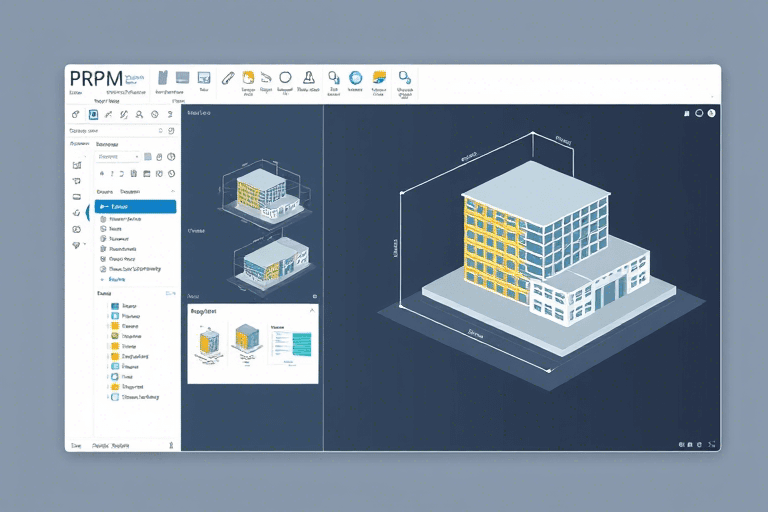This screenshot has height=512, width=768.
Task: Click the highlighted blue square sidebar toolbar icon
Action: [93, 115]
